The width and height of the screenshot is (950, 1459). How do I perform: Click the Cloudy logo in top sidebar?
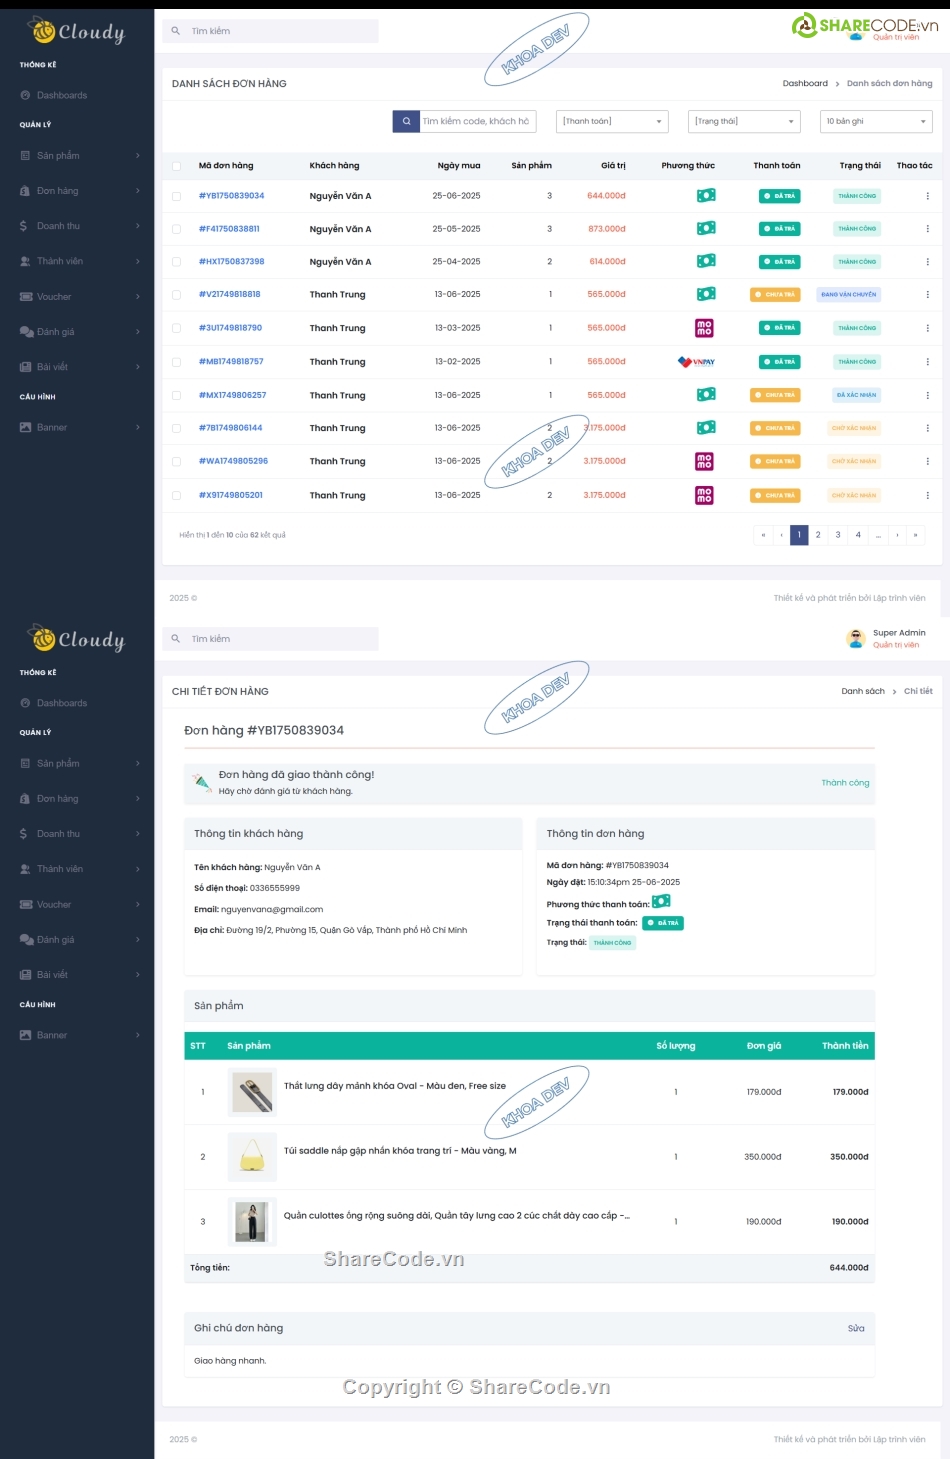[x=78, y=32]
